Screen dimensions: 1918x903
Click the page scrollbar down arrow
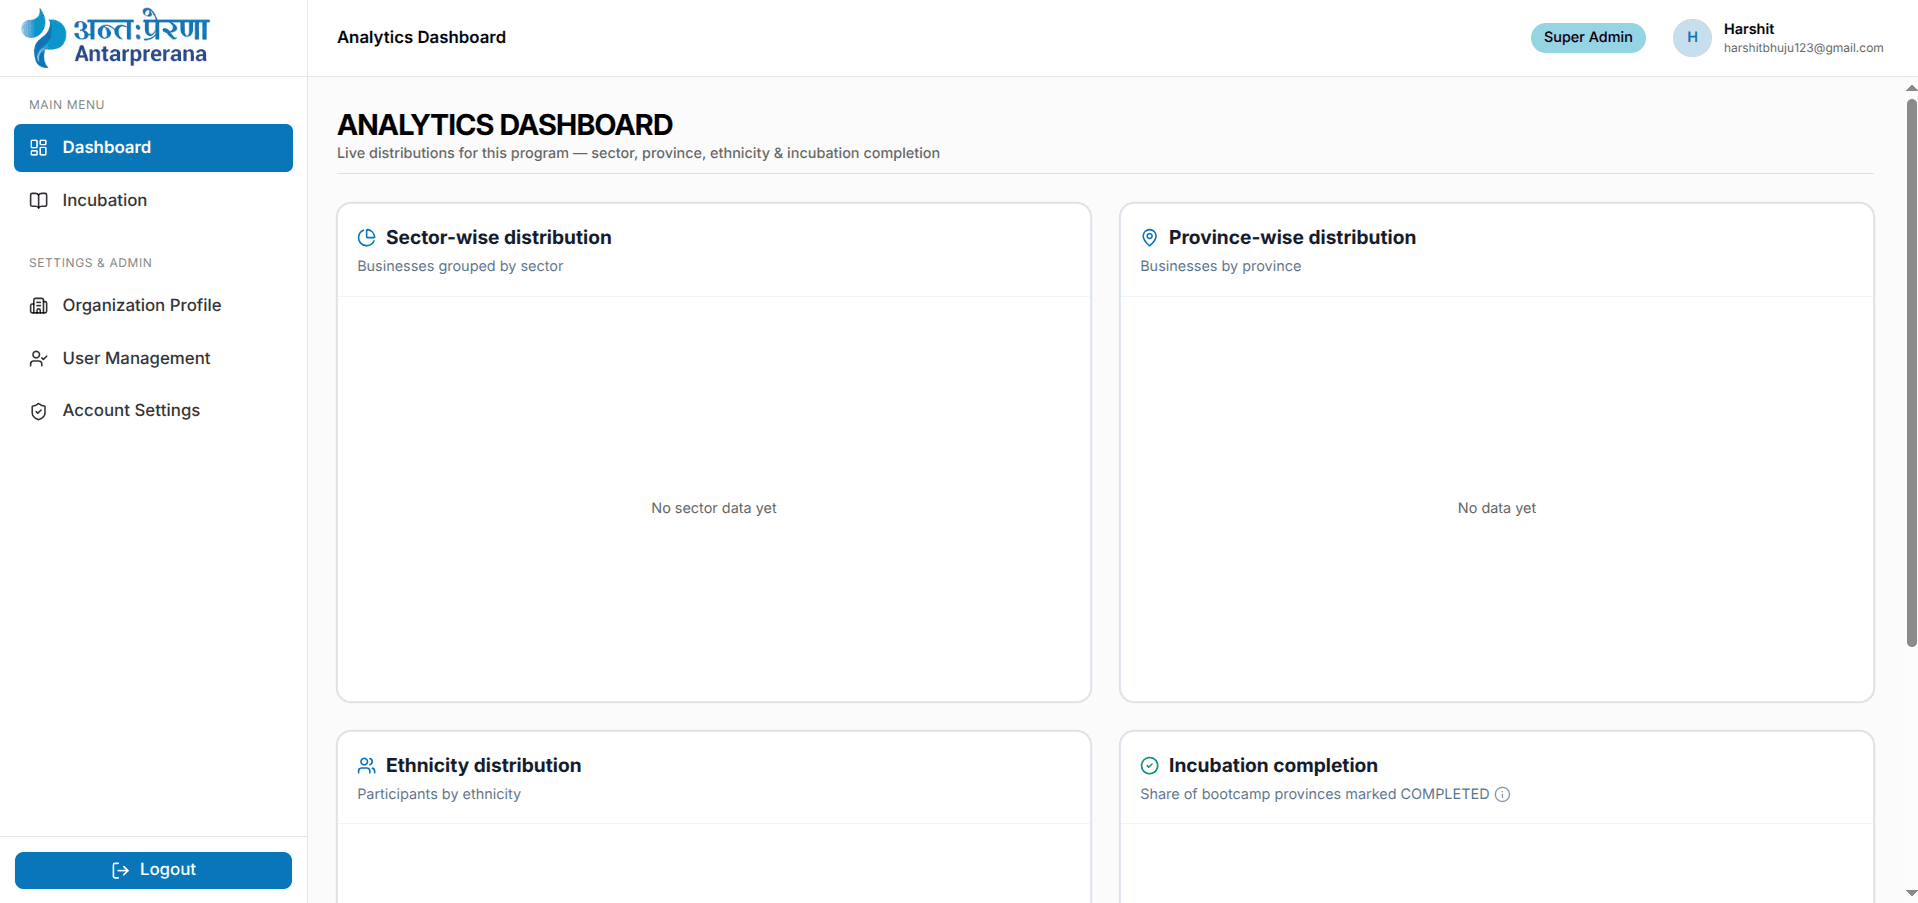tap(1911, 893)
